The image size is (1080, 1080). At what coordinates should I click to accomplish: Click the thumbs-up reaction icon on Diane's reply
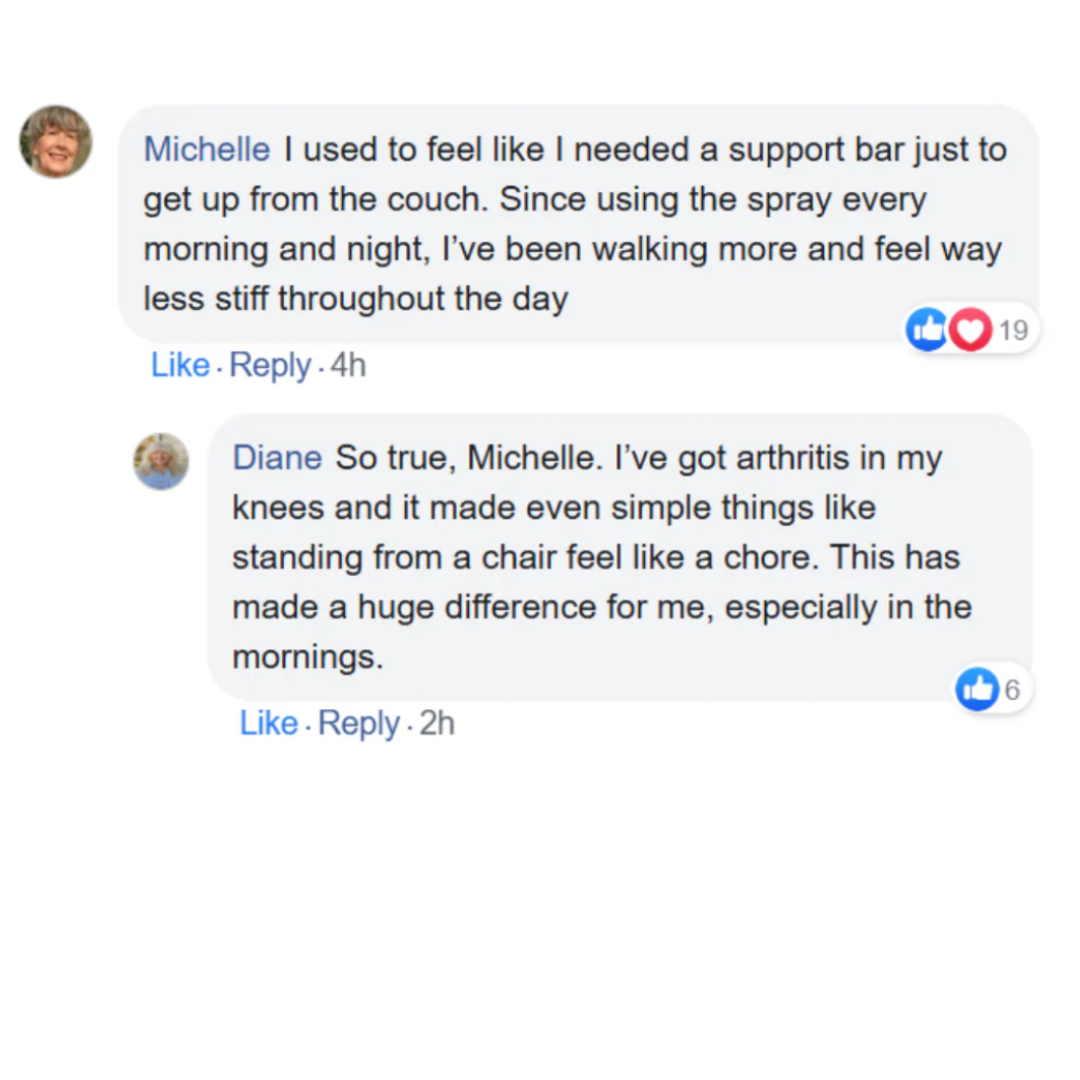pyautogui.click(x=977, y=688)
